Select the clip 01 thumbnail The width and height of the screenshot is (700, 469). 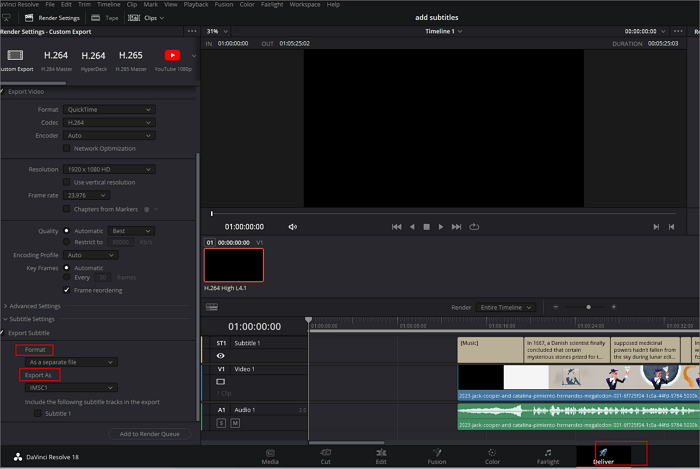(x=234, y=265)
